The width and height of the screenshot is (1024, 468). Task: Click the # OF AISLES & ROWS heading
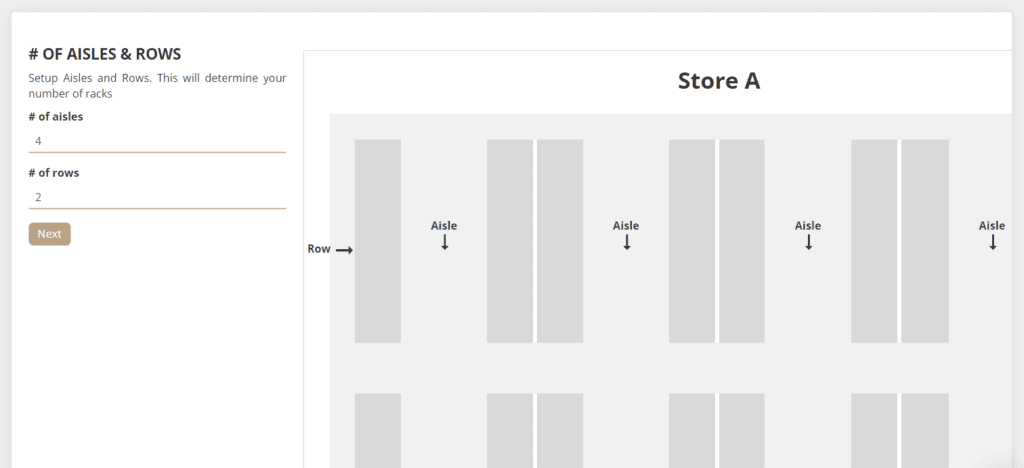click(105, 54)
